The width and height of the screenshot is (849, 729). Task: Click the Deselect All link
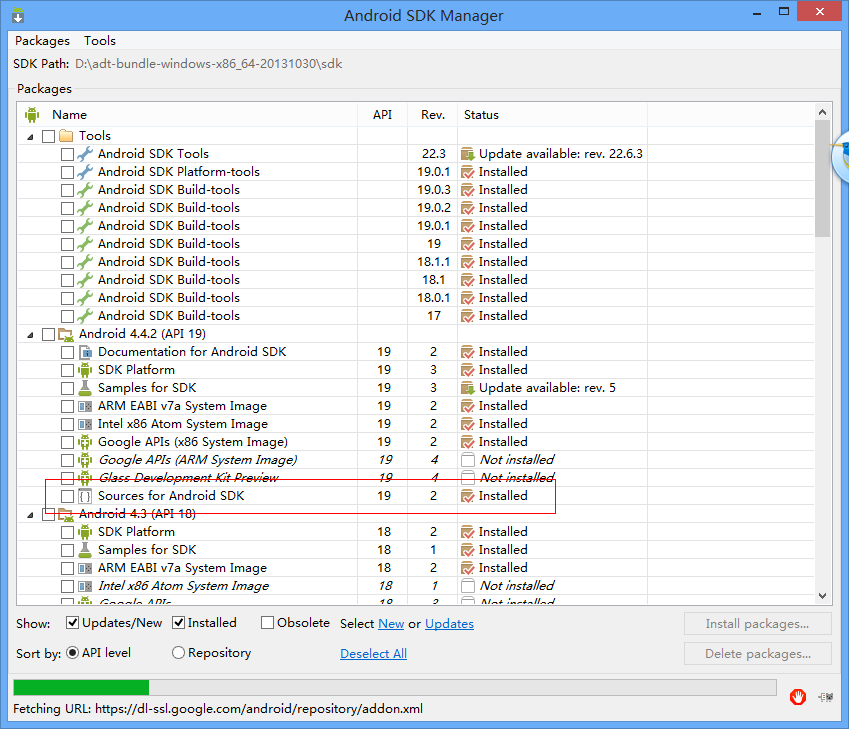click(x=373, y=654)
